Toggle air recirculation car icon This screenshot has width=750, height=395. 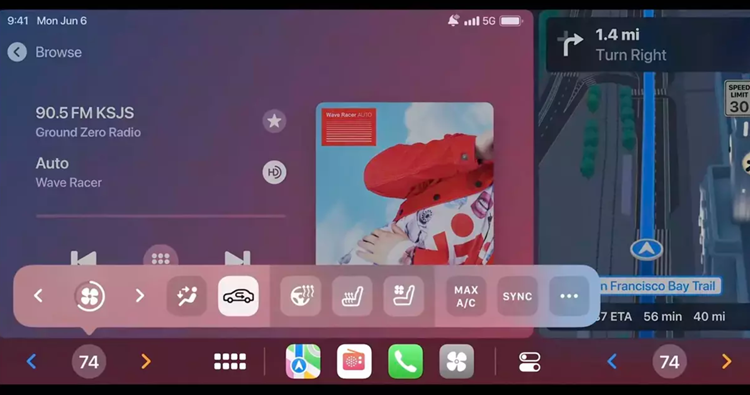(238, 296)
